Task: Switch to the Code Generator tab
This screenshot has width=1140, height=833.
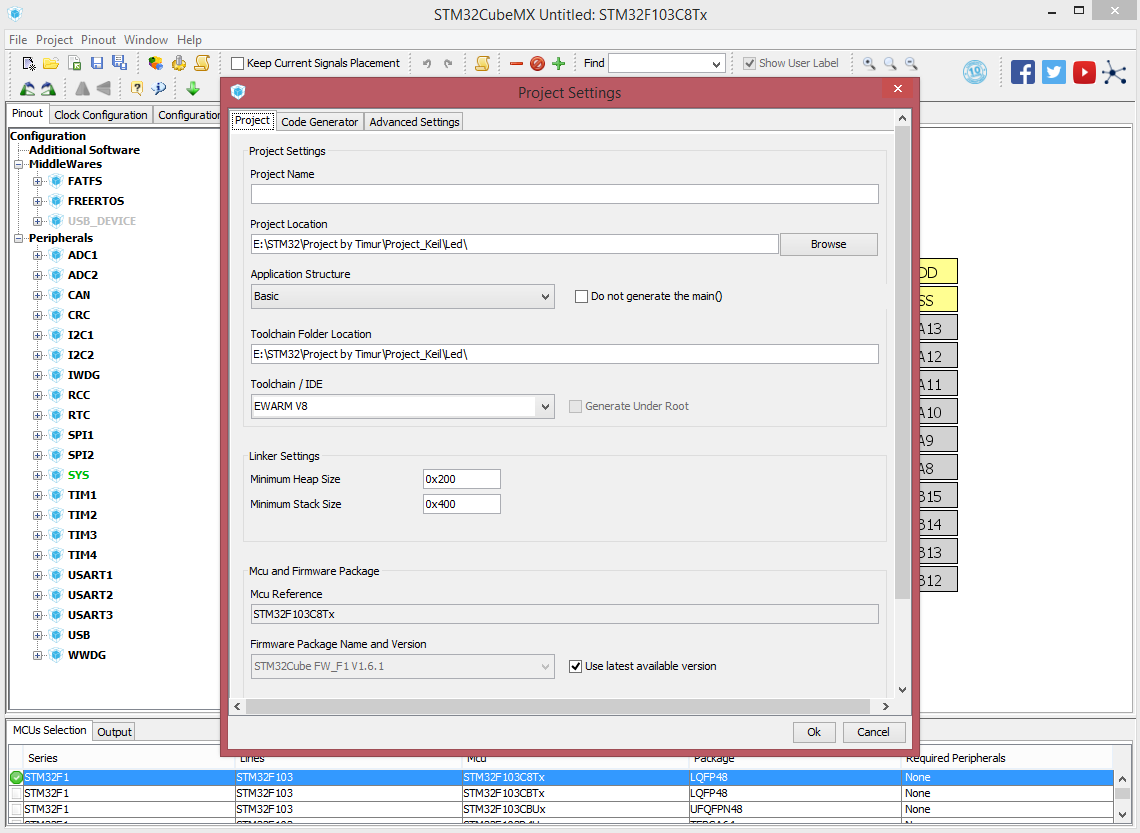Action: [x=319, y=122]
